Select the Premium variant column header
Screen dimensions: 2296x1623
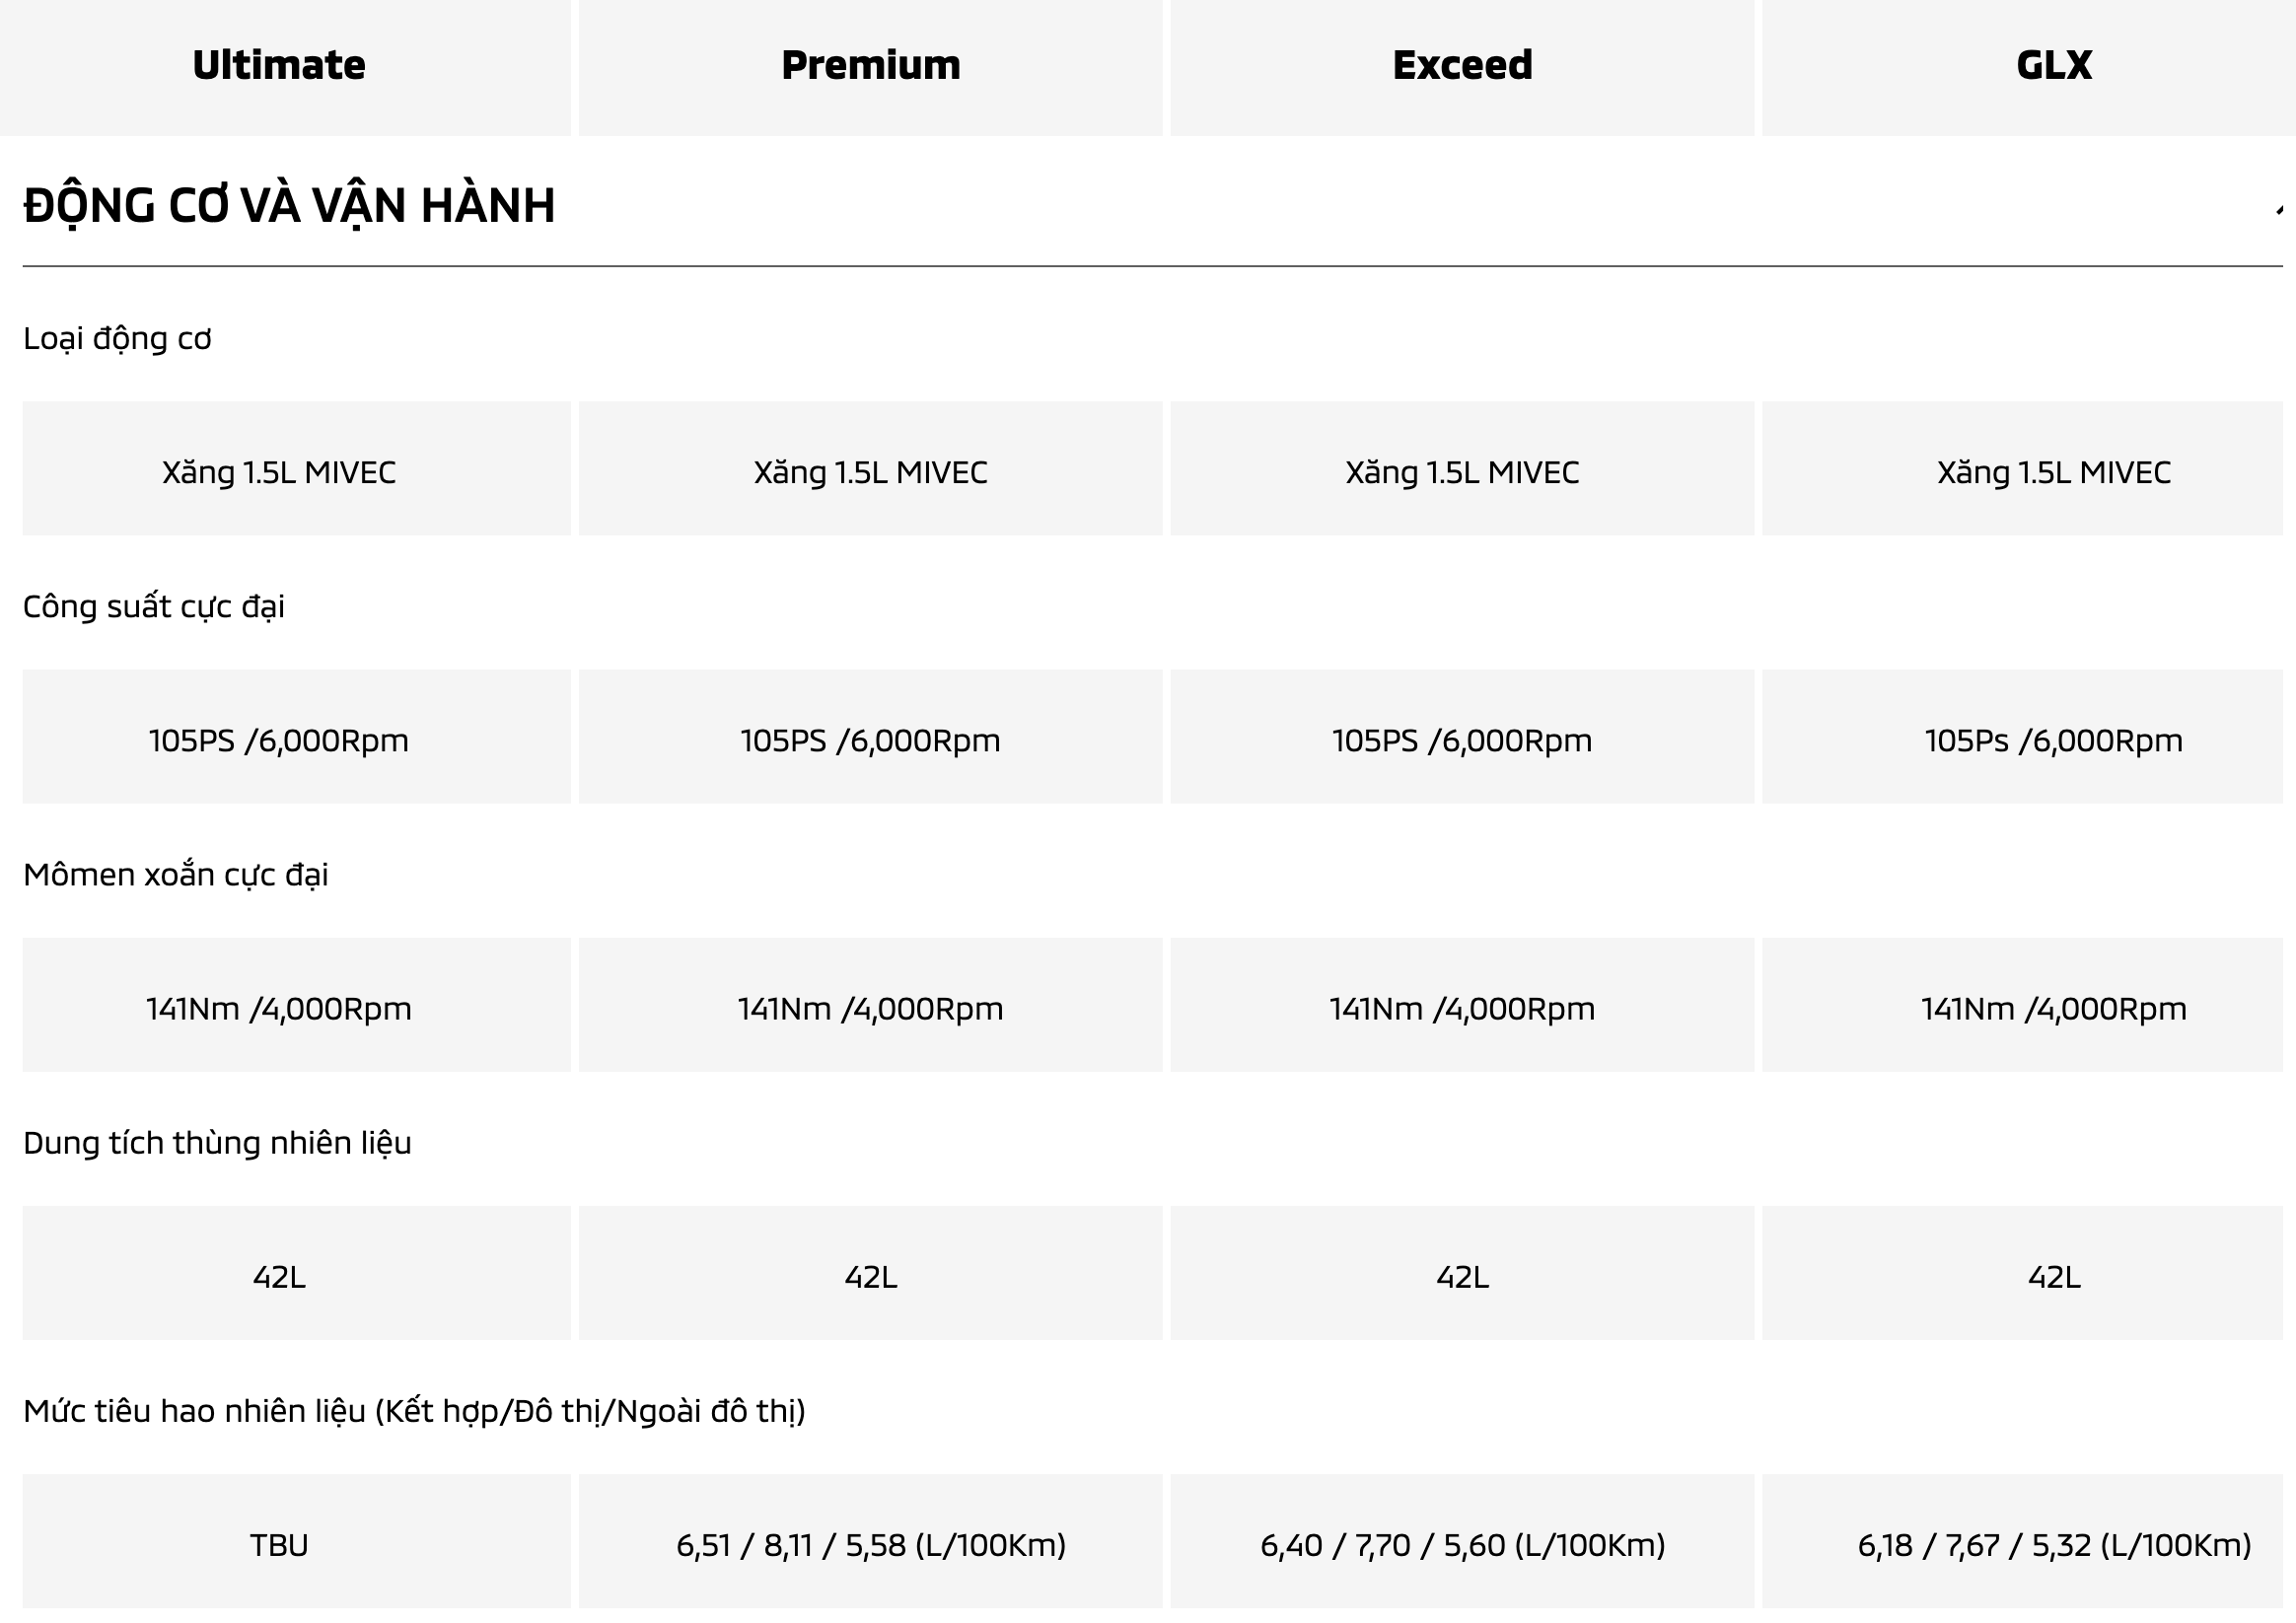(870, 66)
